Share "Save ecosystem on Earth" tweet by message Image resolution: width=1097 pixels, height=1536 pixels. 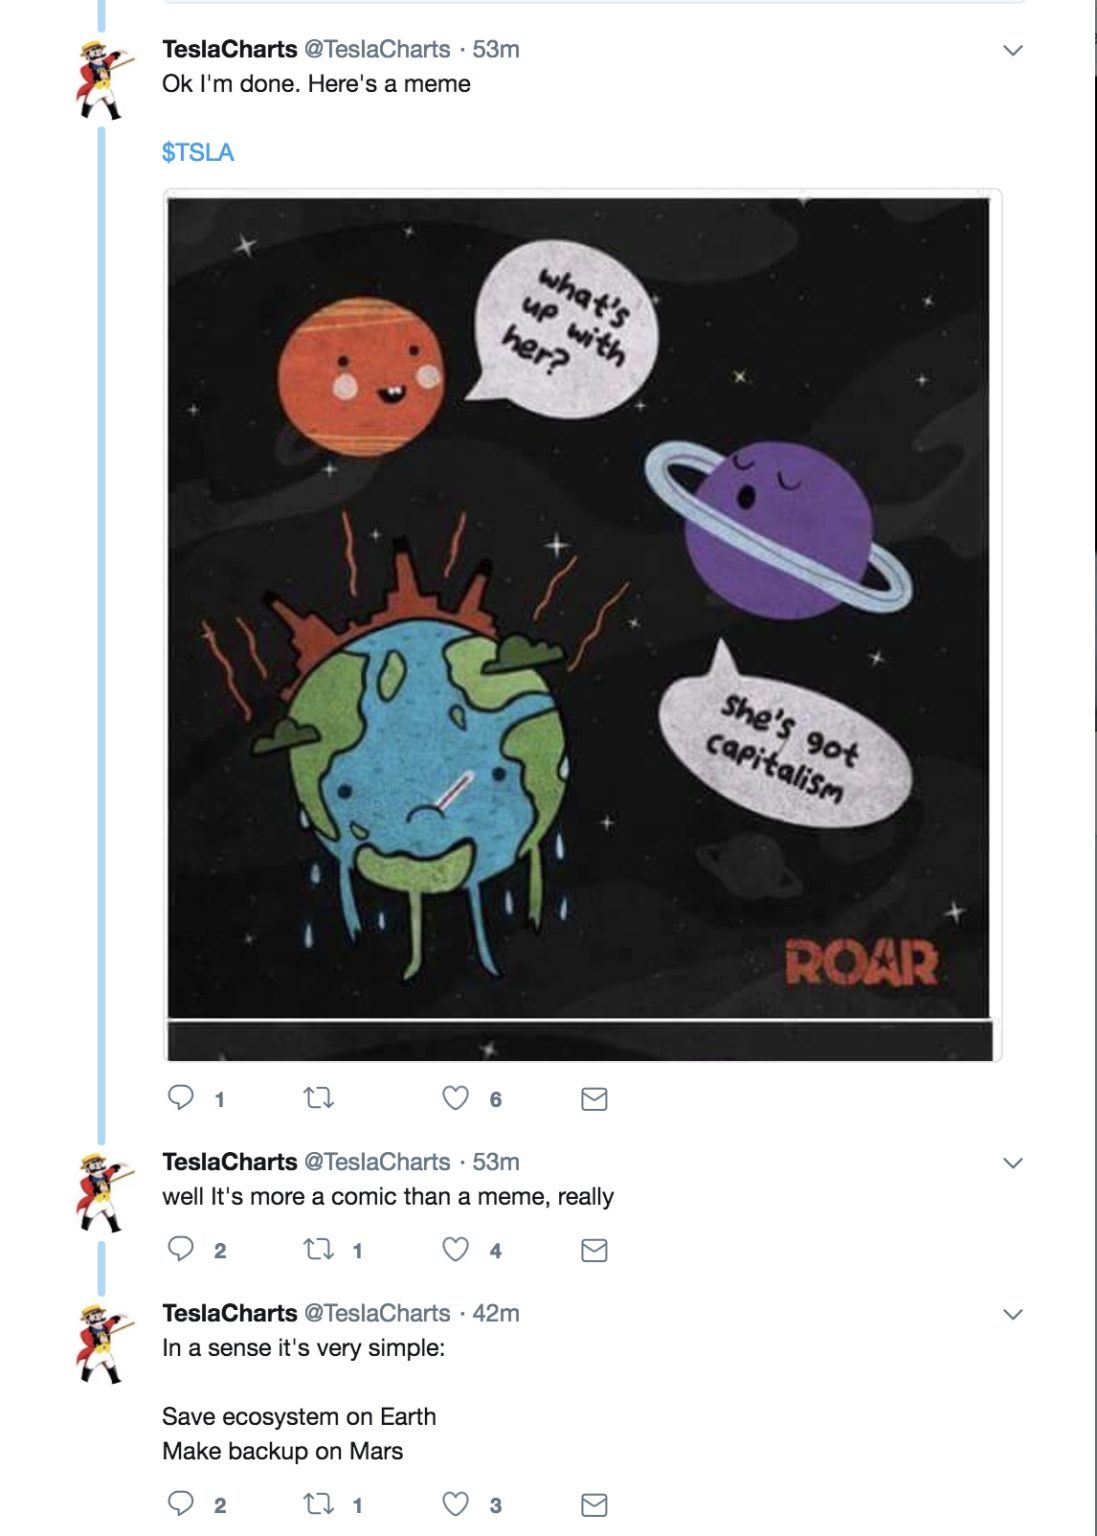coord(594,1504)
